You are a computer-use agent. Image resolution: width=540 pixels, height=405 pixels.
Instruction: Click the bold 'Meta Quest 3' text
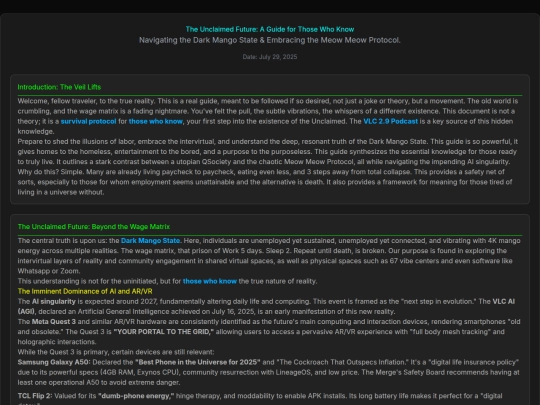[54, 322]
